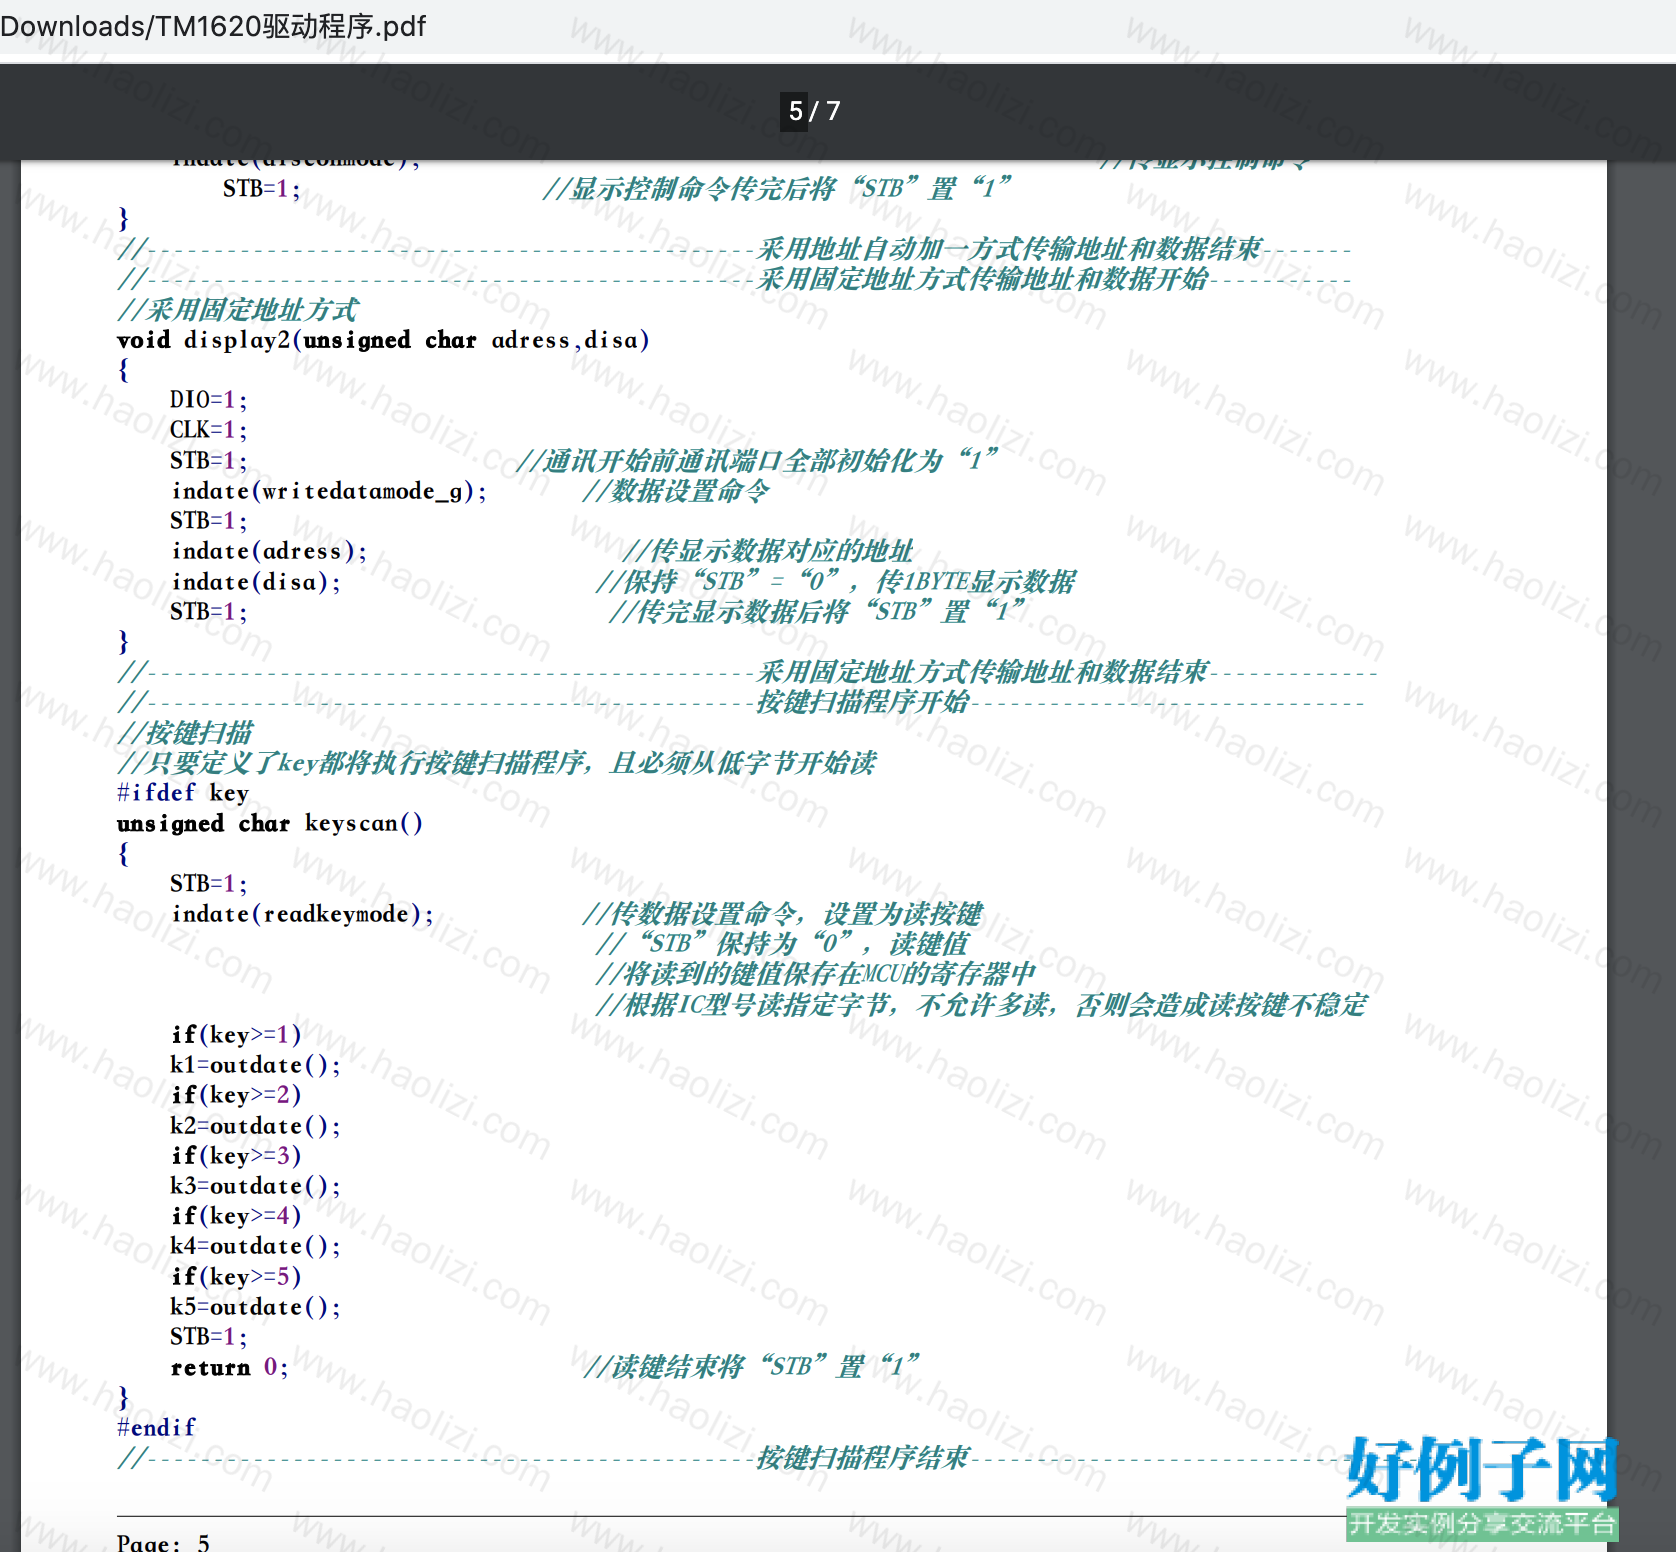
Task: Click the code line 'indate(readkeymode);'
Action: point(302,914)
